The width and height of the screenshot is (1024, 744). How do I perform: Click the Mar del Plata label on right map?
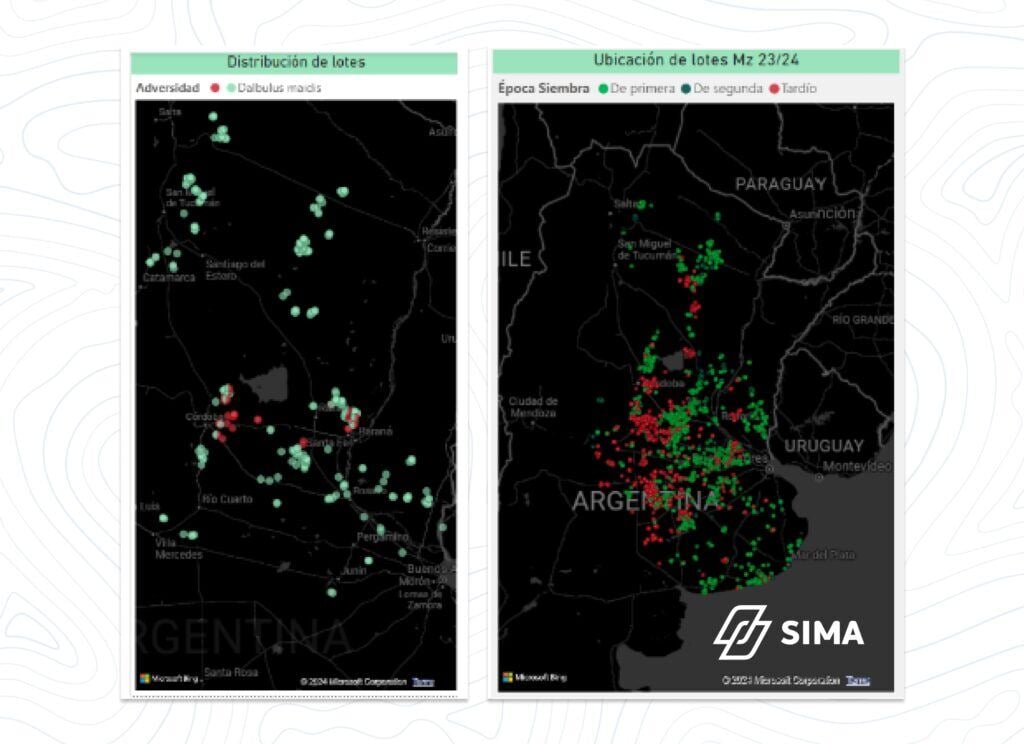[824, 555]
